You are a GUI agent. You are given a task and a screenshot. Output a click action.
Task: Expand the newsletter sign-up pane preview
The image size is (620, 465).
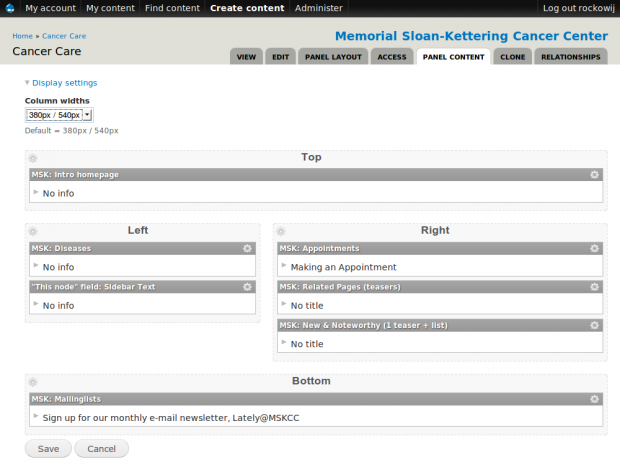point(36,416)
